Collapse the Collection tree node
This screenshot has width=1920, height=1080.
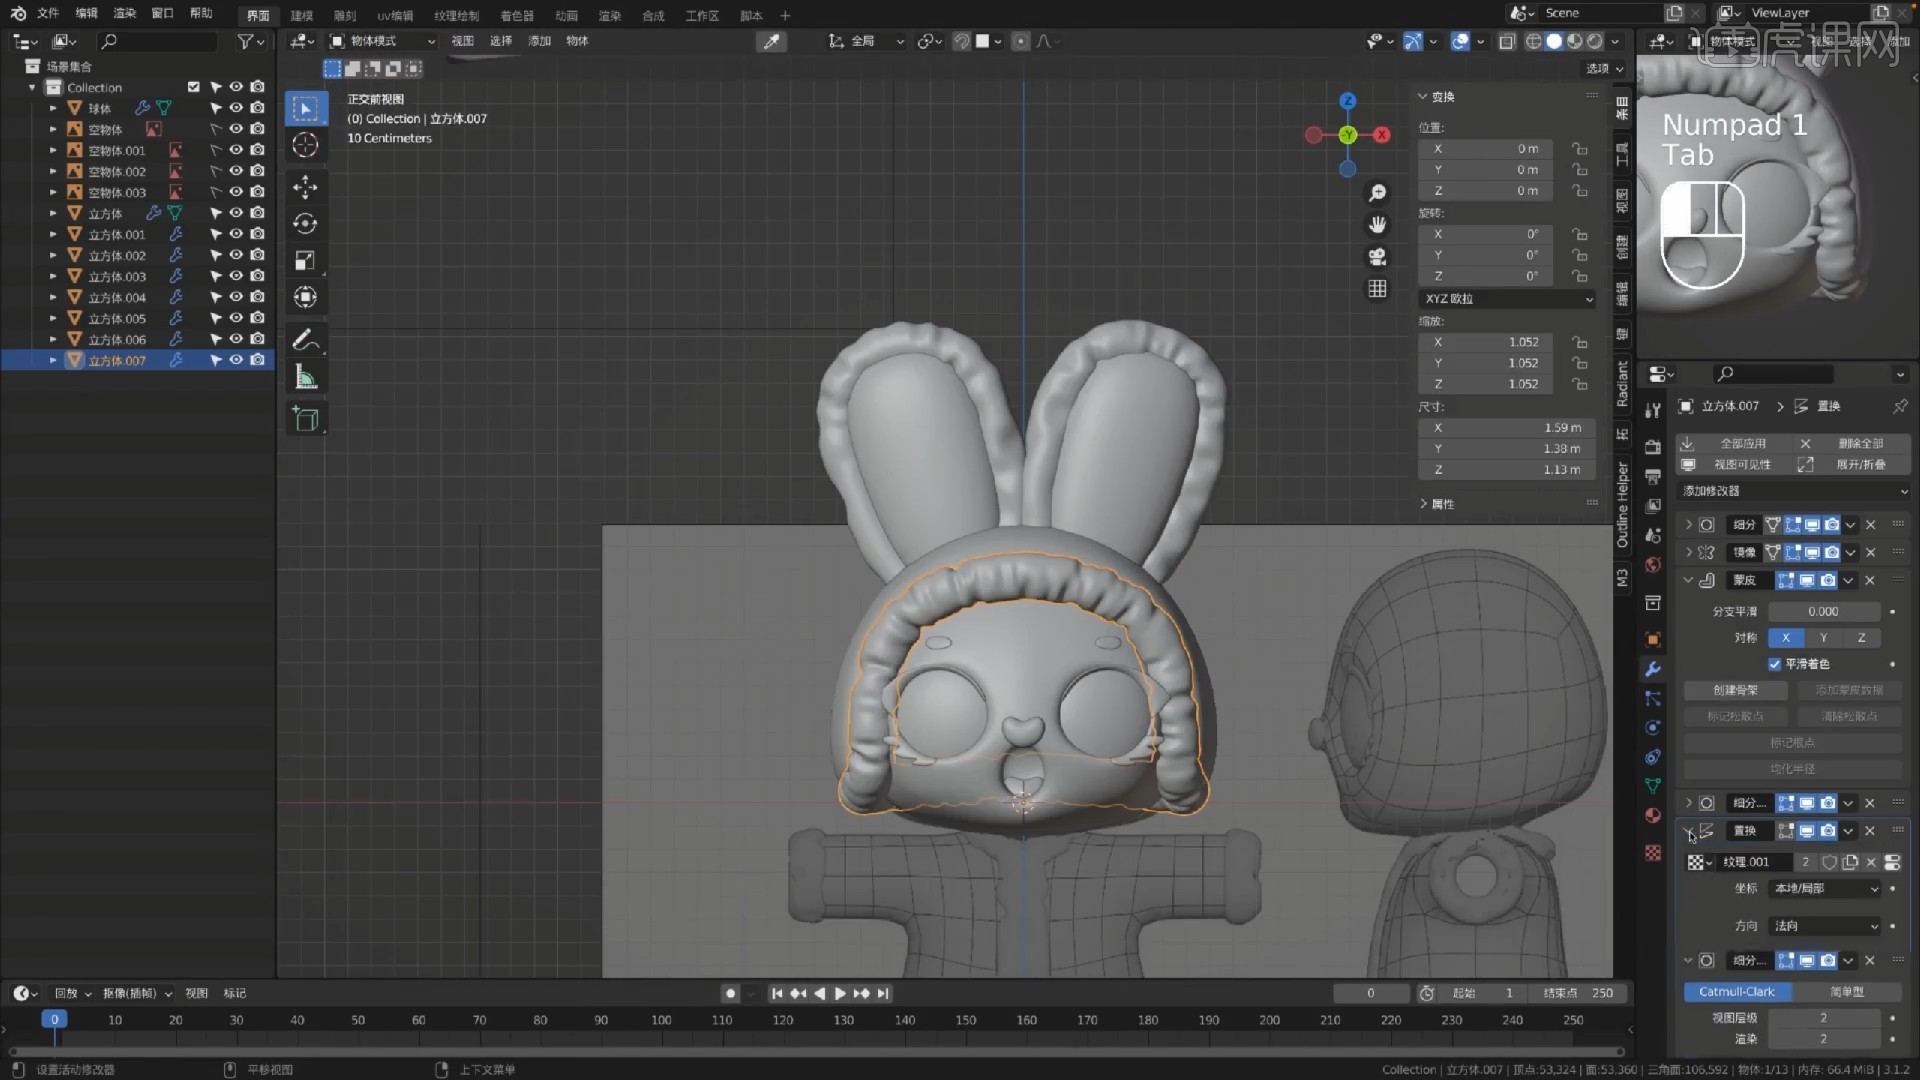(32, 87)
